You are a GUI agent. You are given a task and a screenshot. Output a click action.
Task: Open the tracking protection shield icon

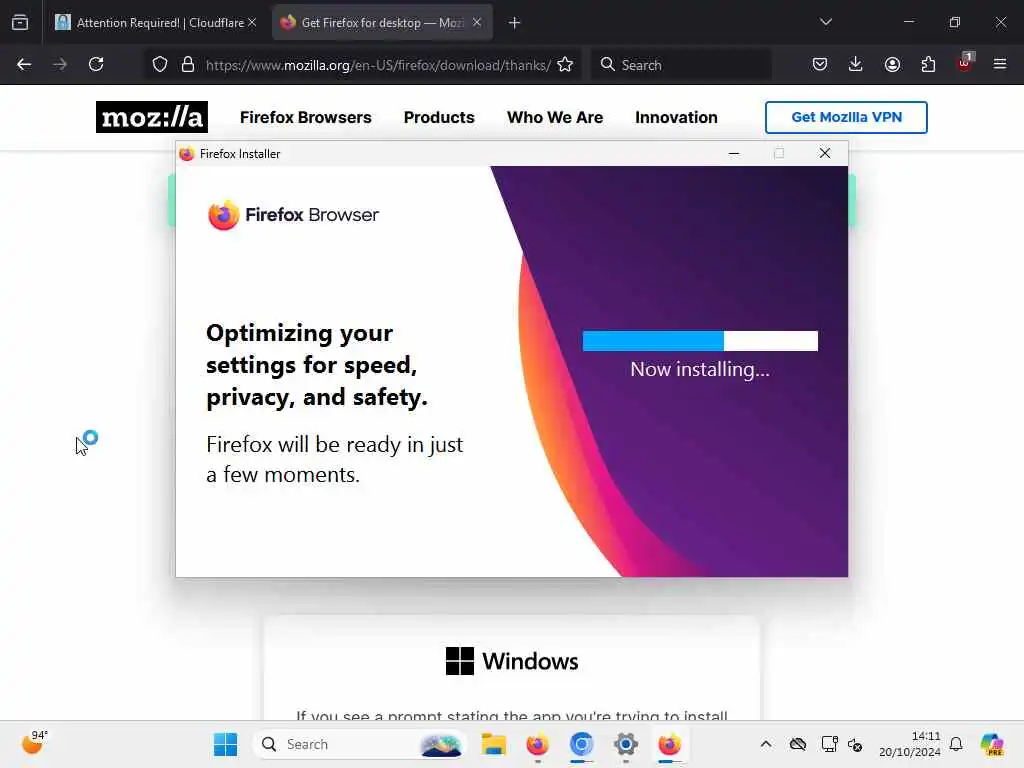pyautogui.click(x=160, y=65)
